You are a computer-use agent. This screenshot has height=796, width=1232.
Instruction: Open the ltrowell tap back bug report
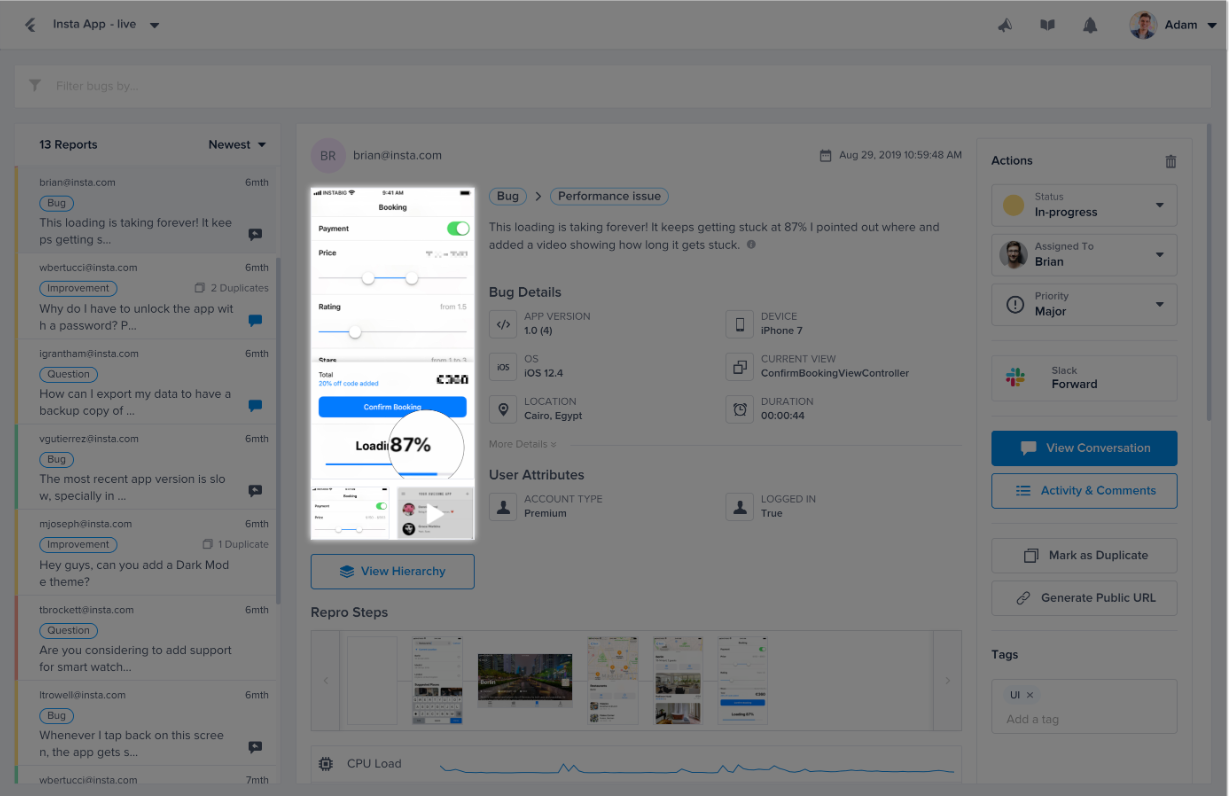(x=147, y=723)
